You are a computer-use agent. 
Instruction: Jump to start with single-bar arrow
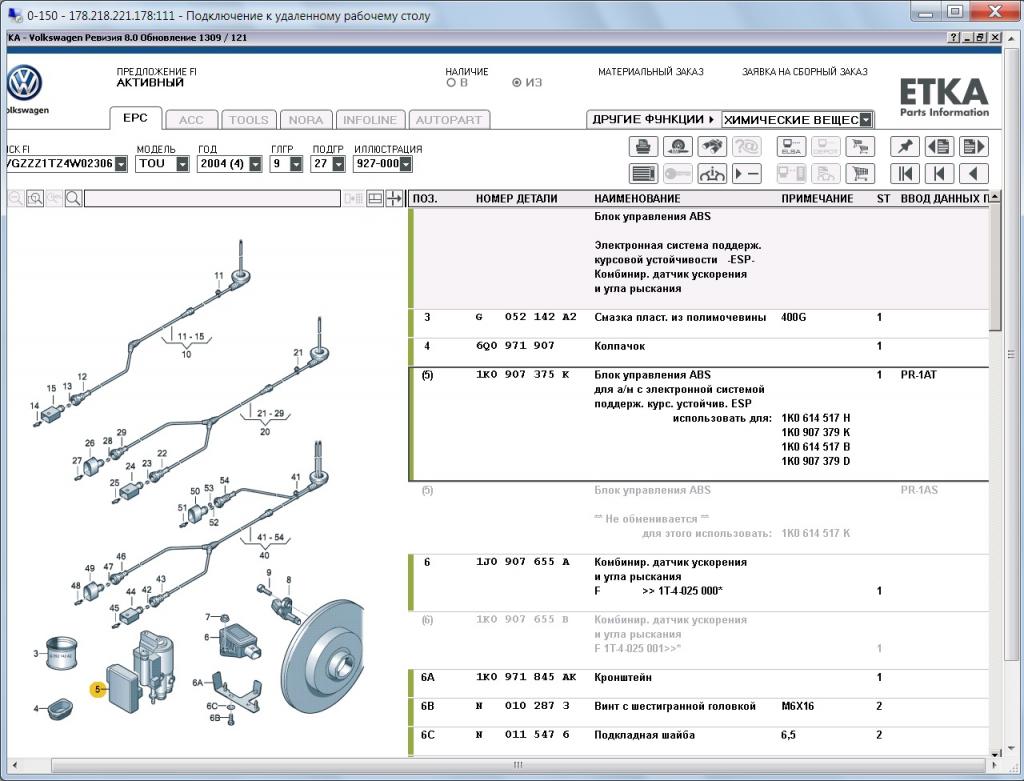(940, 174)
